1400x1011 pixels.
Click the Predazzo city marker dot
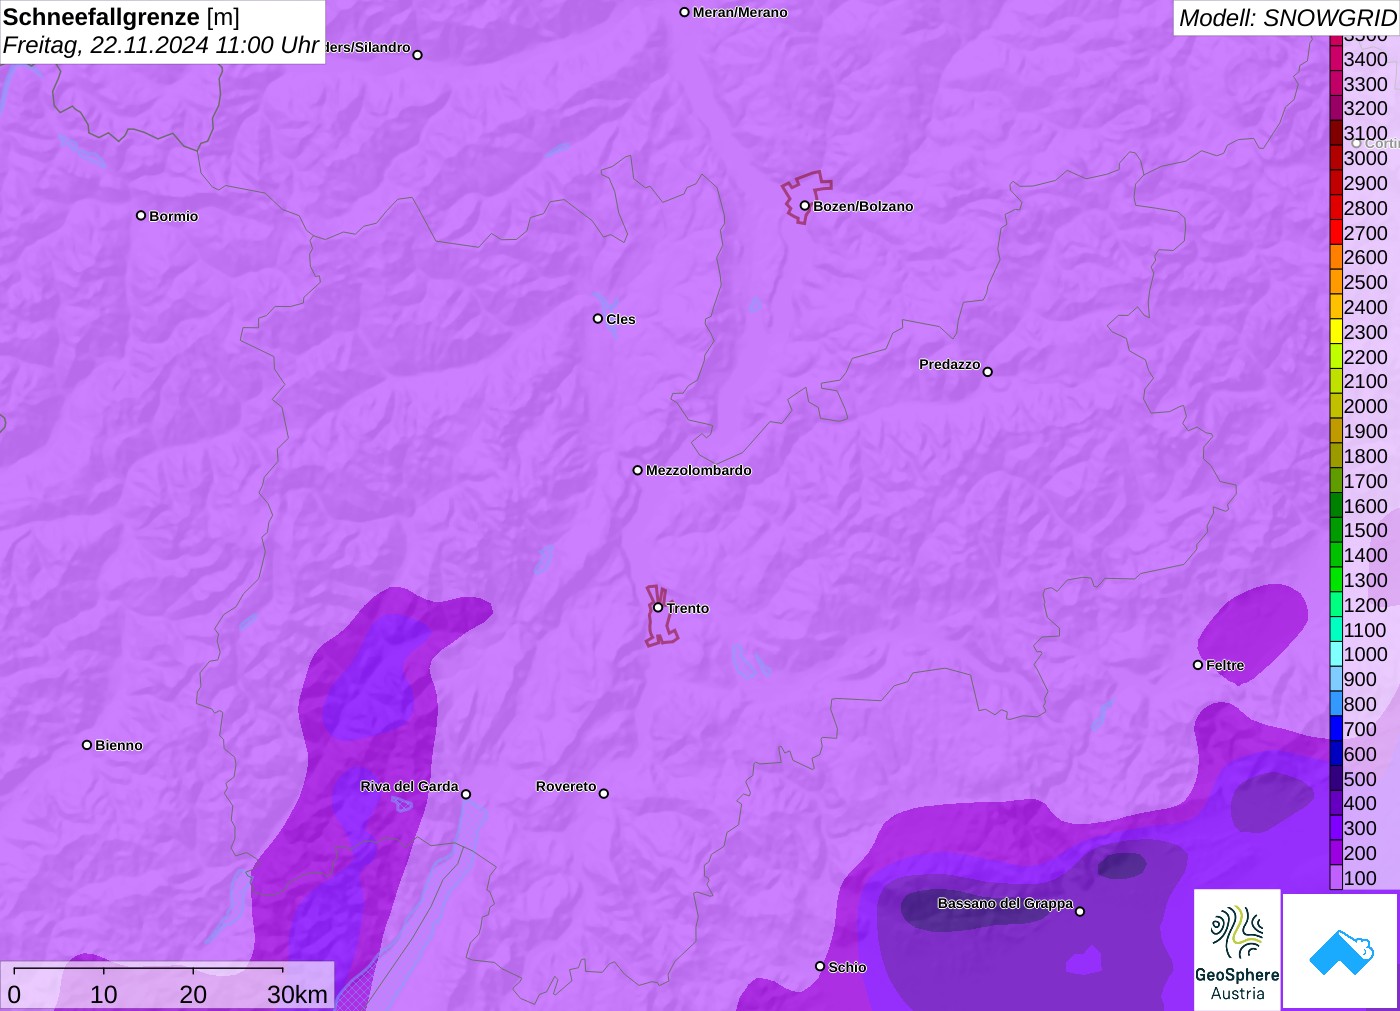988,372
